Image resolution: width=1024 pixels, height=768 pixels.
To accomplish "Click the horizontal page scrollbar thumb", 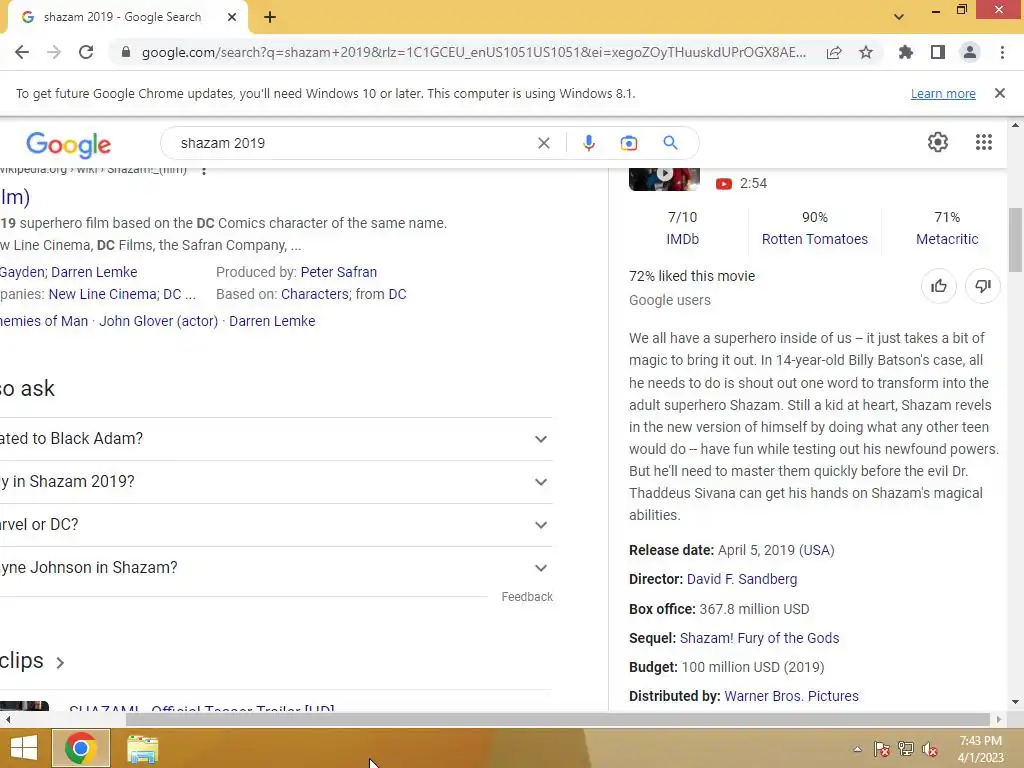I will (x=557, y=719).
